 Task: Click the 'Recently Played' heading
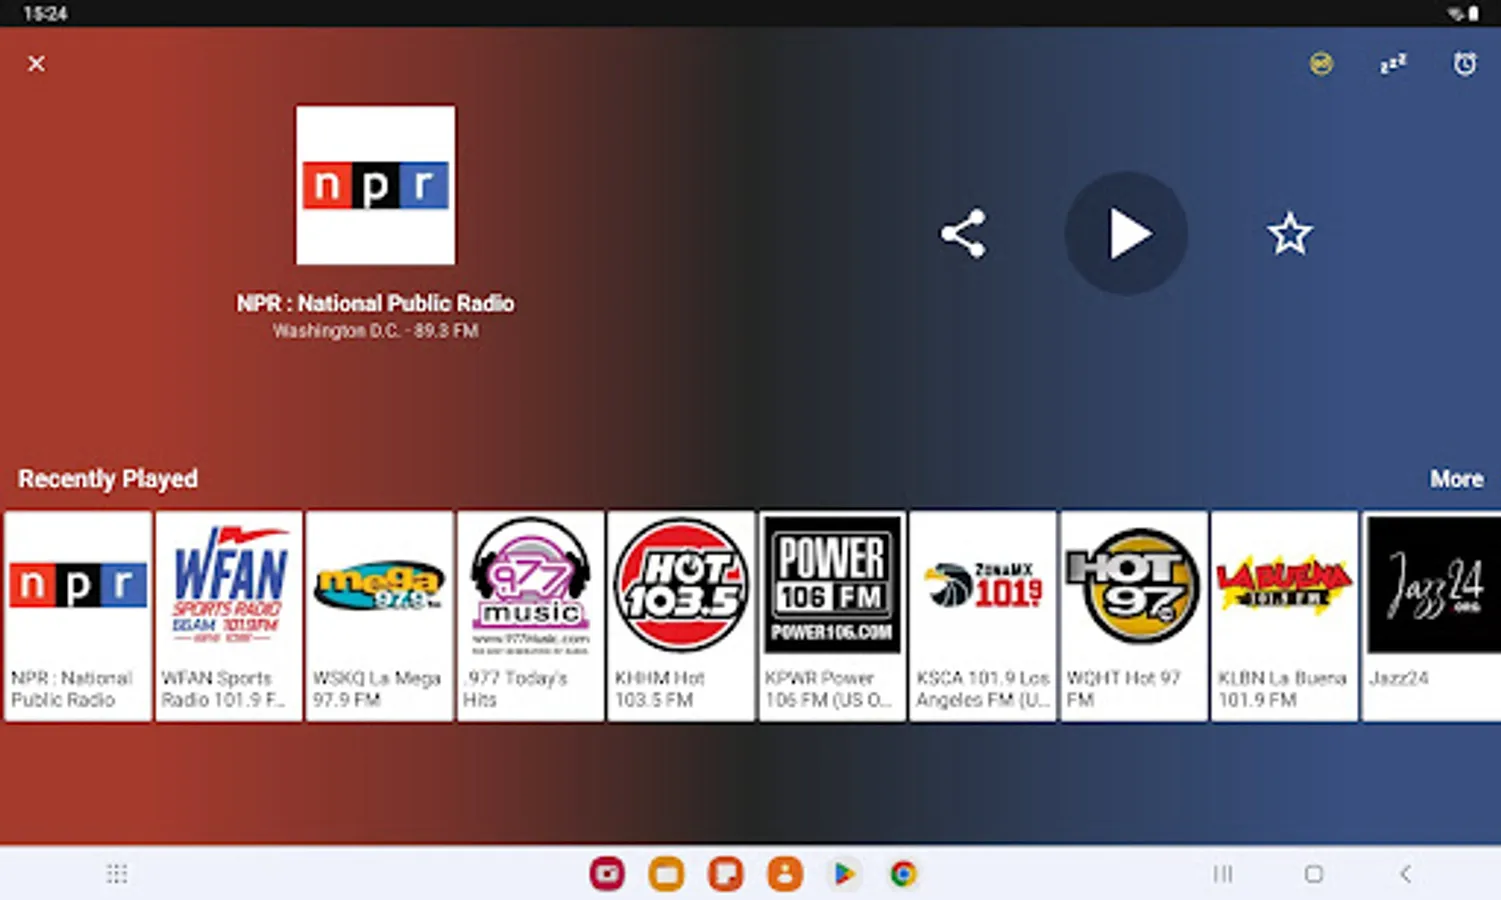[x=108, y=479]
